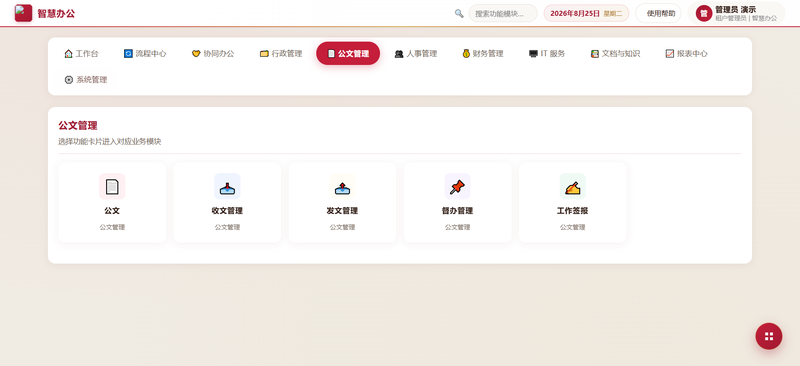The height and width of the screenshot is (366, 800).
Task: Click the monitor icon beside IT 服务
Action: [x=533, y=54]
